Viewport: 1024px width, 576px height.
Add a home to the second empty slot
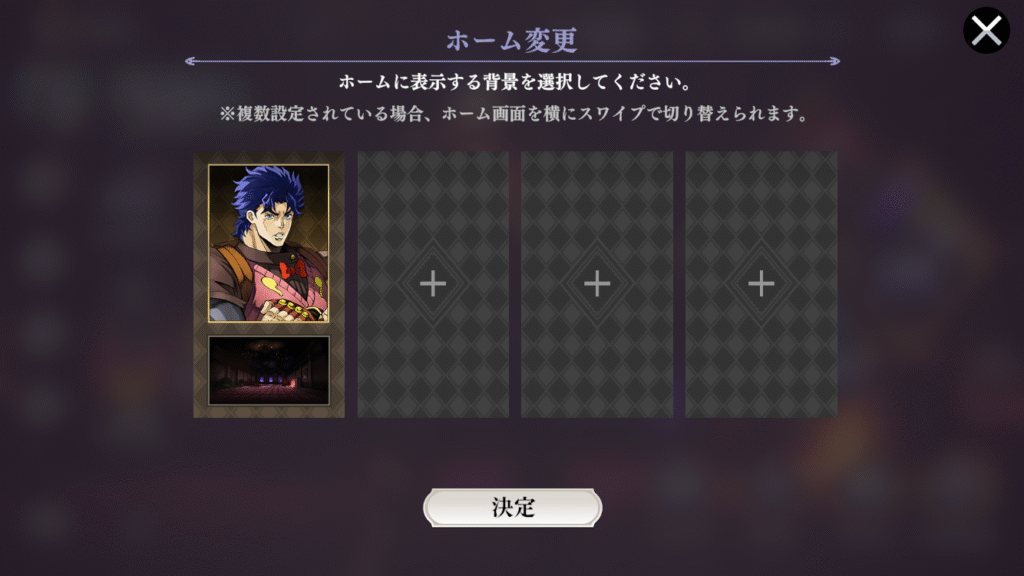tap(433, 285)
